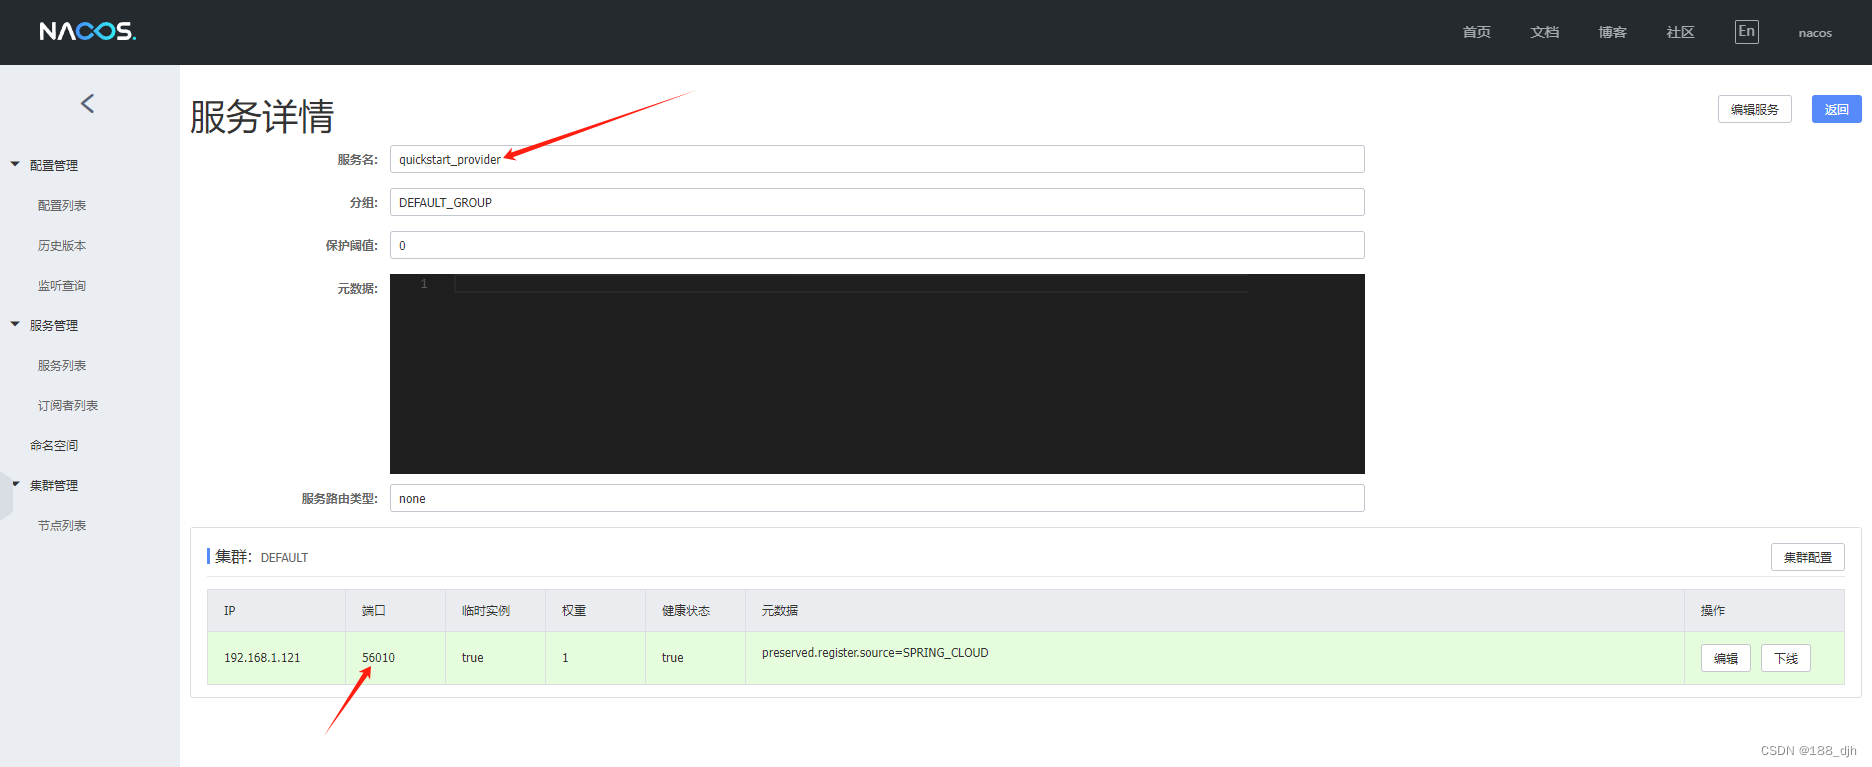This screenshot has height=767, width=1872.
Task: Click the 分组 field DEFAULT_GROUP
Action: [x=877, y=202]
